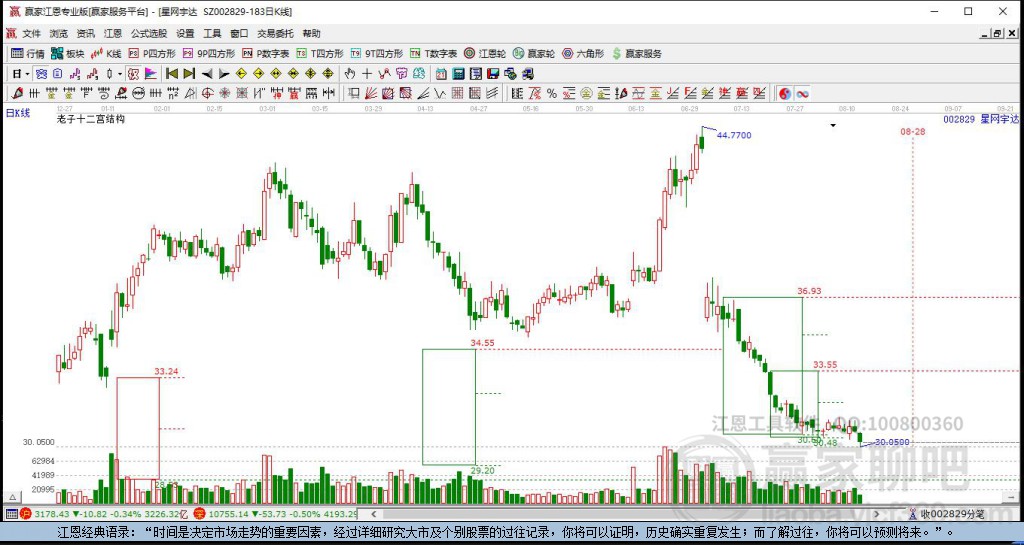Image resolution: width=1024 pixels, height=545 pixels.
Task: Click the horizontal scrollbar left arrow
Action: (x=372, y=514)
